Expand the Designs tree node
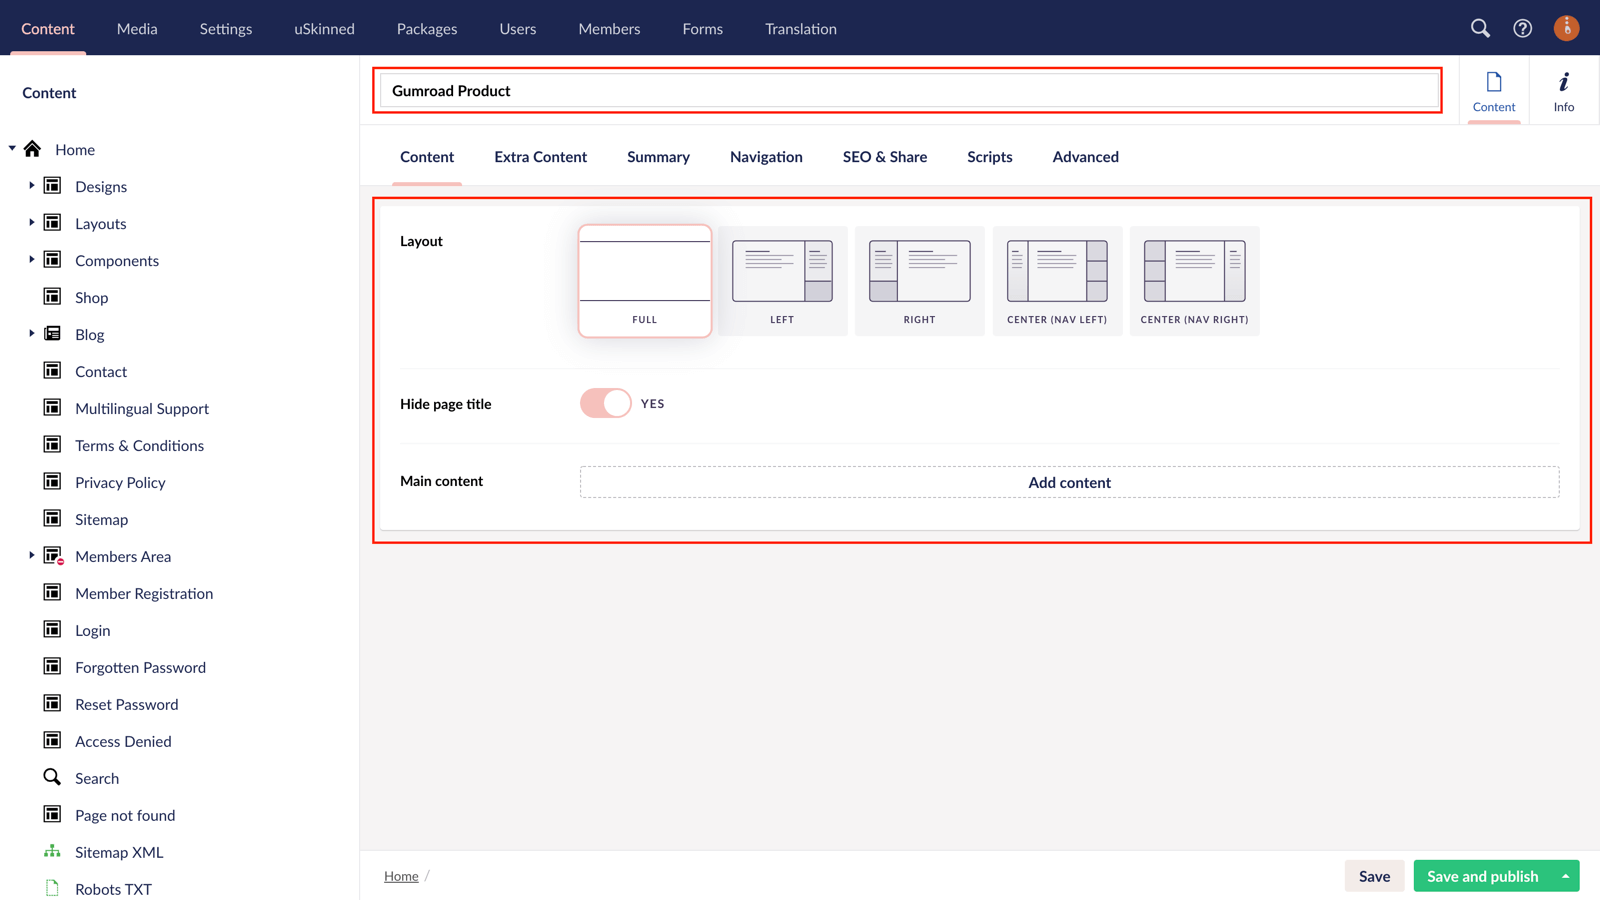Viewport: 1600px width, 900px height. pyautogui.click(x=31, y=186)
